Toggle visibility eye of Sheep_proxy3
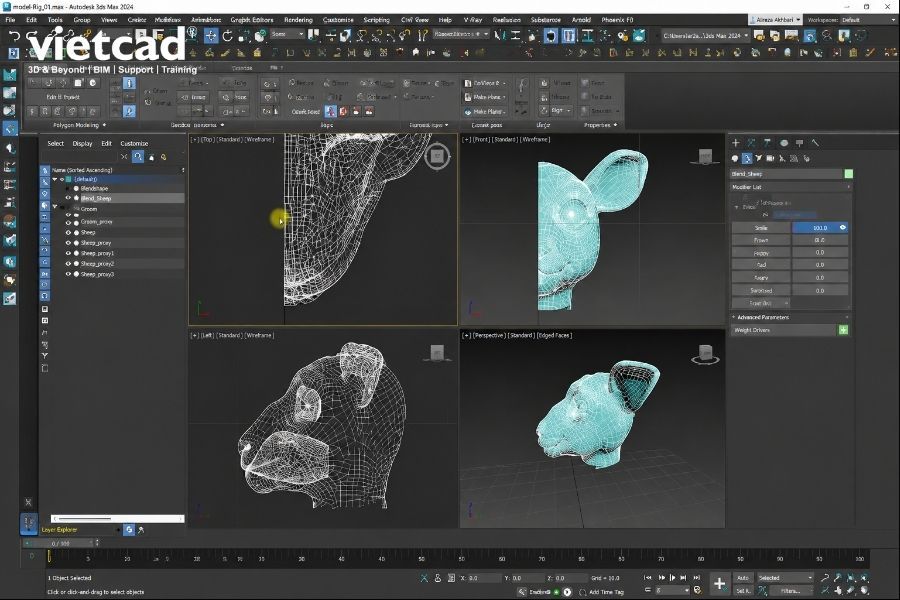Viewport: 900px width, 600px height. tap(68, 274)
